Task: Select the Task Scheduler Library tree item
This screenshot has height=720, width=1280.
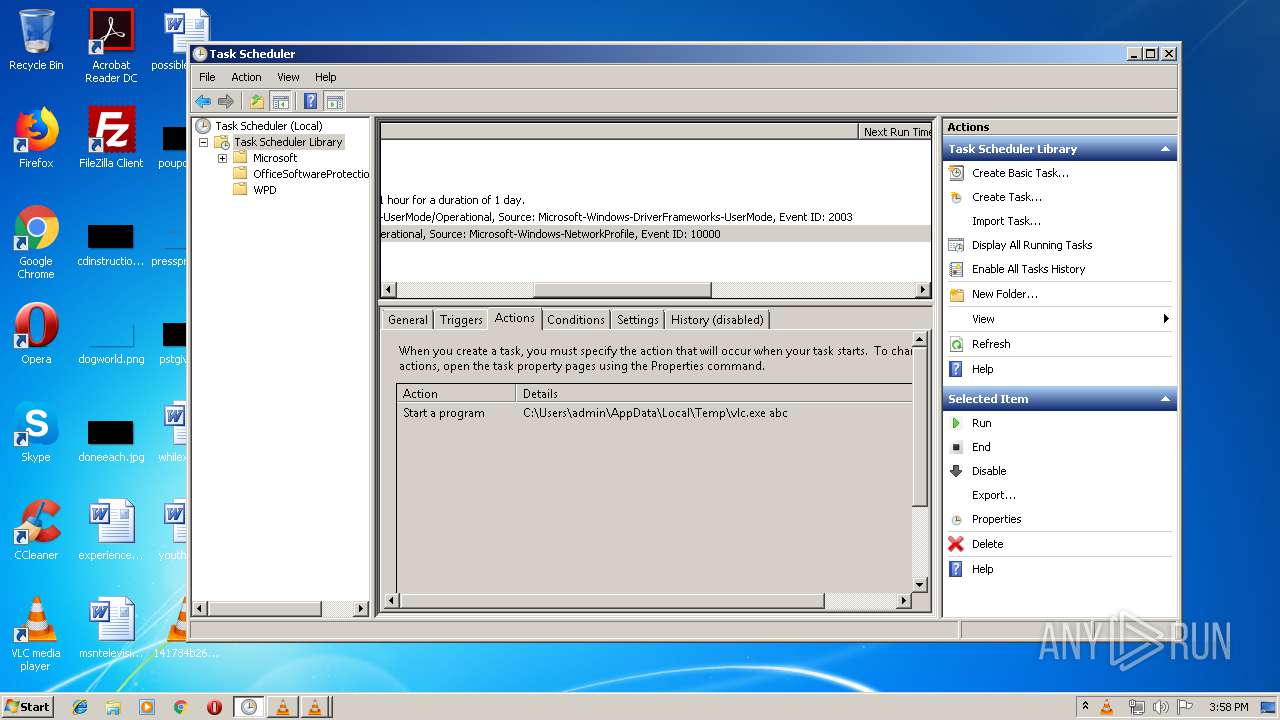Action: 288,142
